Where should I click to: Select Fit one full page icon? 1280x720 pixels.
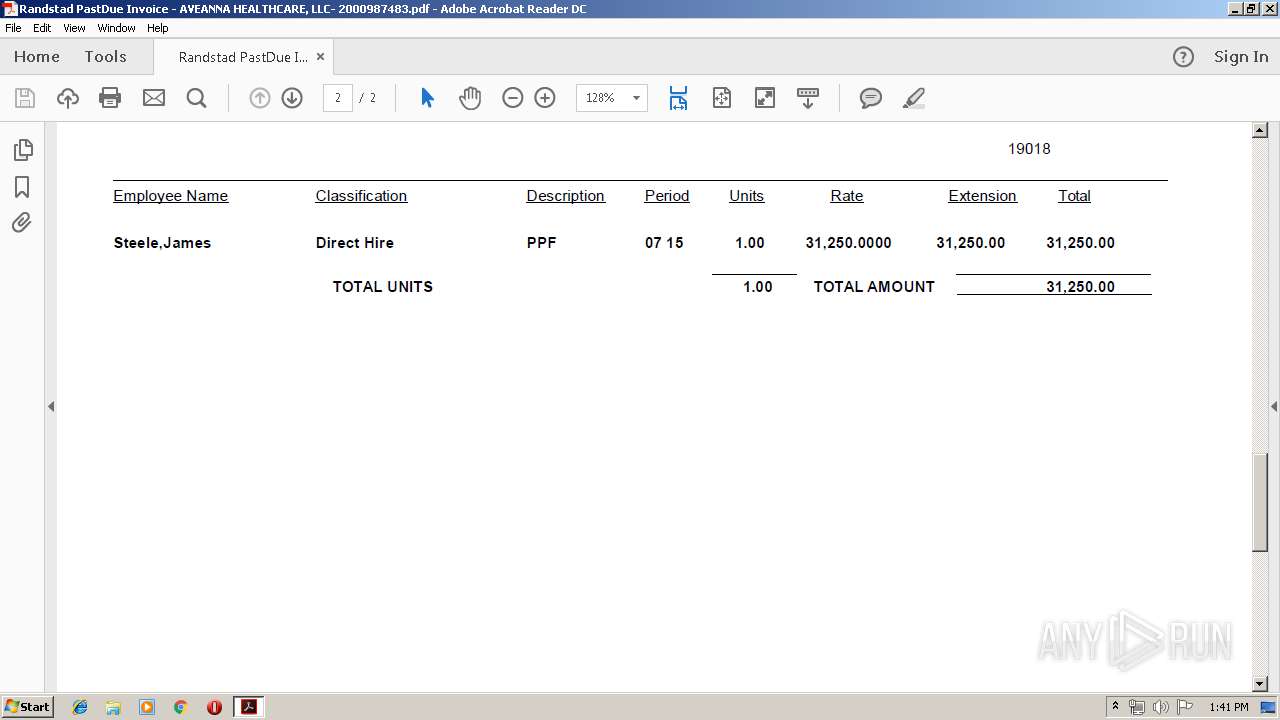click(x=722, y=98)
